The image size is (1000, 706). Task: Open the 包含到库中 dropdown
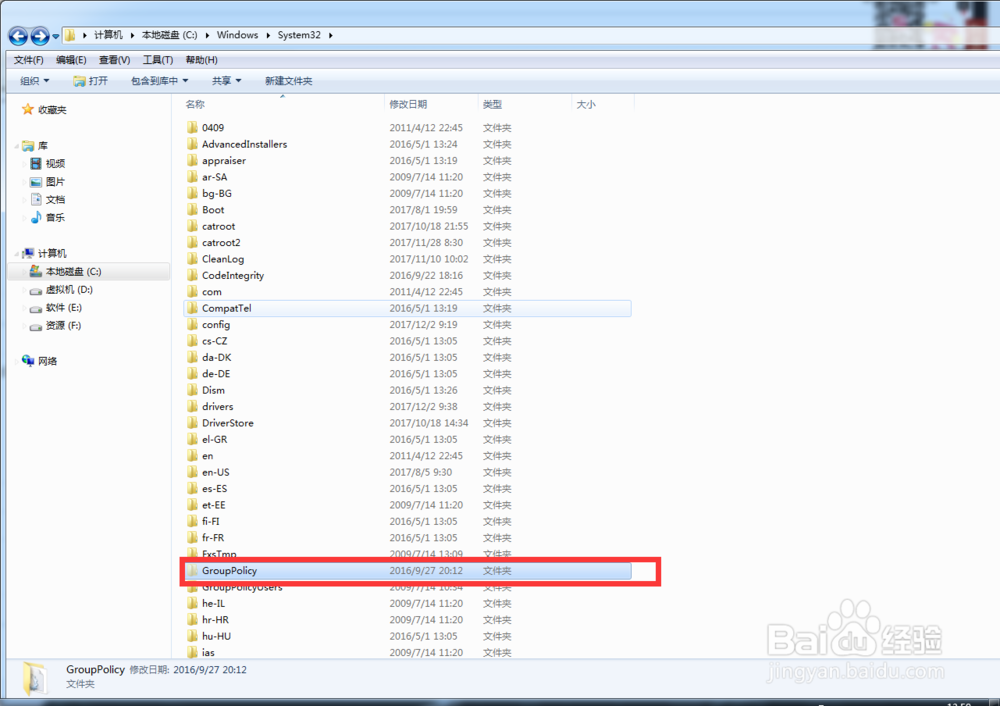[x=159, y=81]
